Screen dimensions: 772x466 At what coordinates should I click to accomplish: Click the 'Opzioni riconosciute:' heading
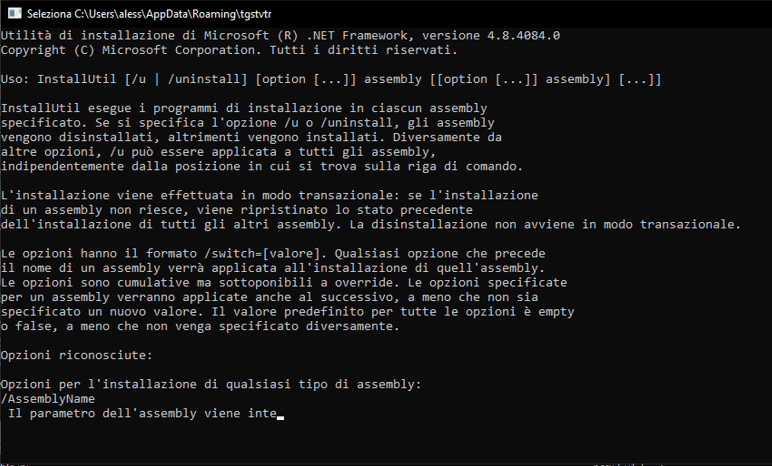[77, 355]
